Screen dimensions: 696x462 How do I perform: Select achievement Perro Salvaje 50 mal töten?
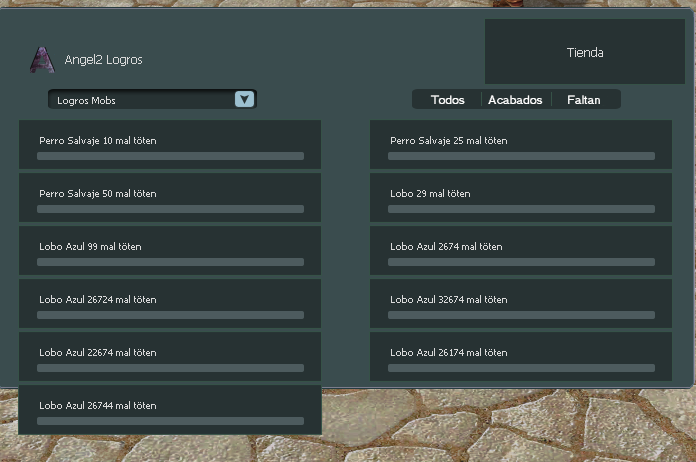(170, 197)
